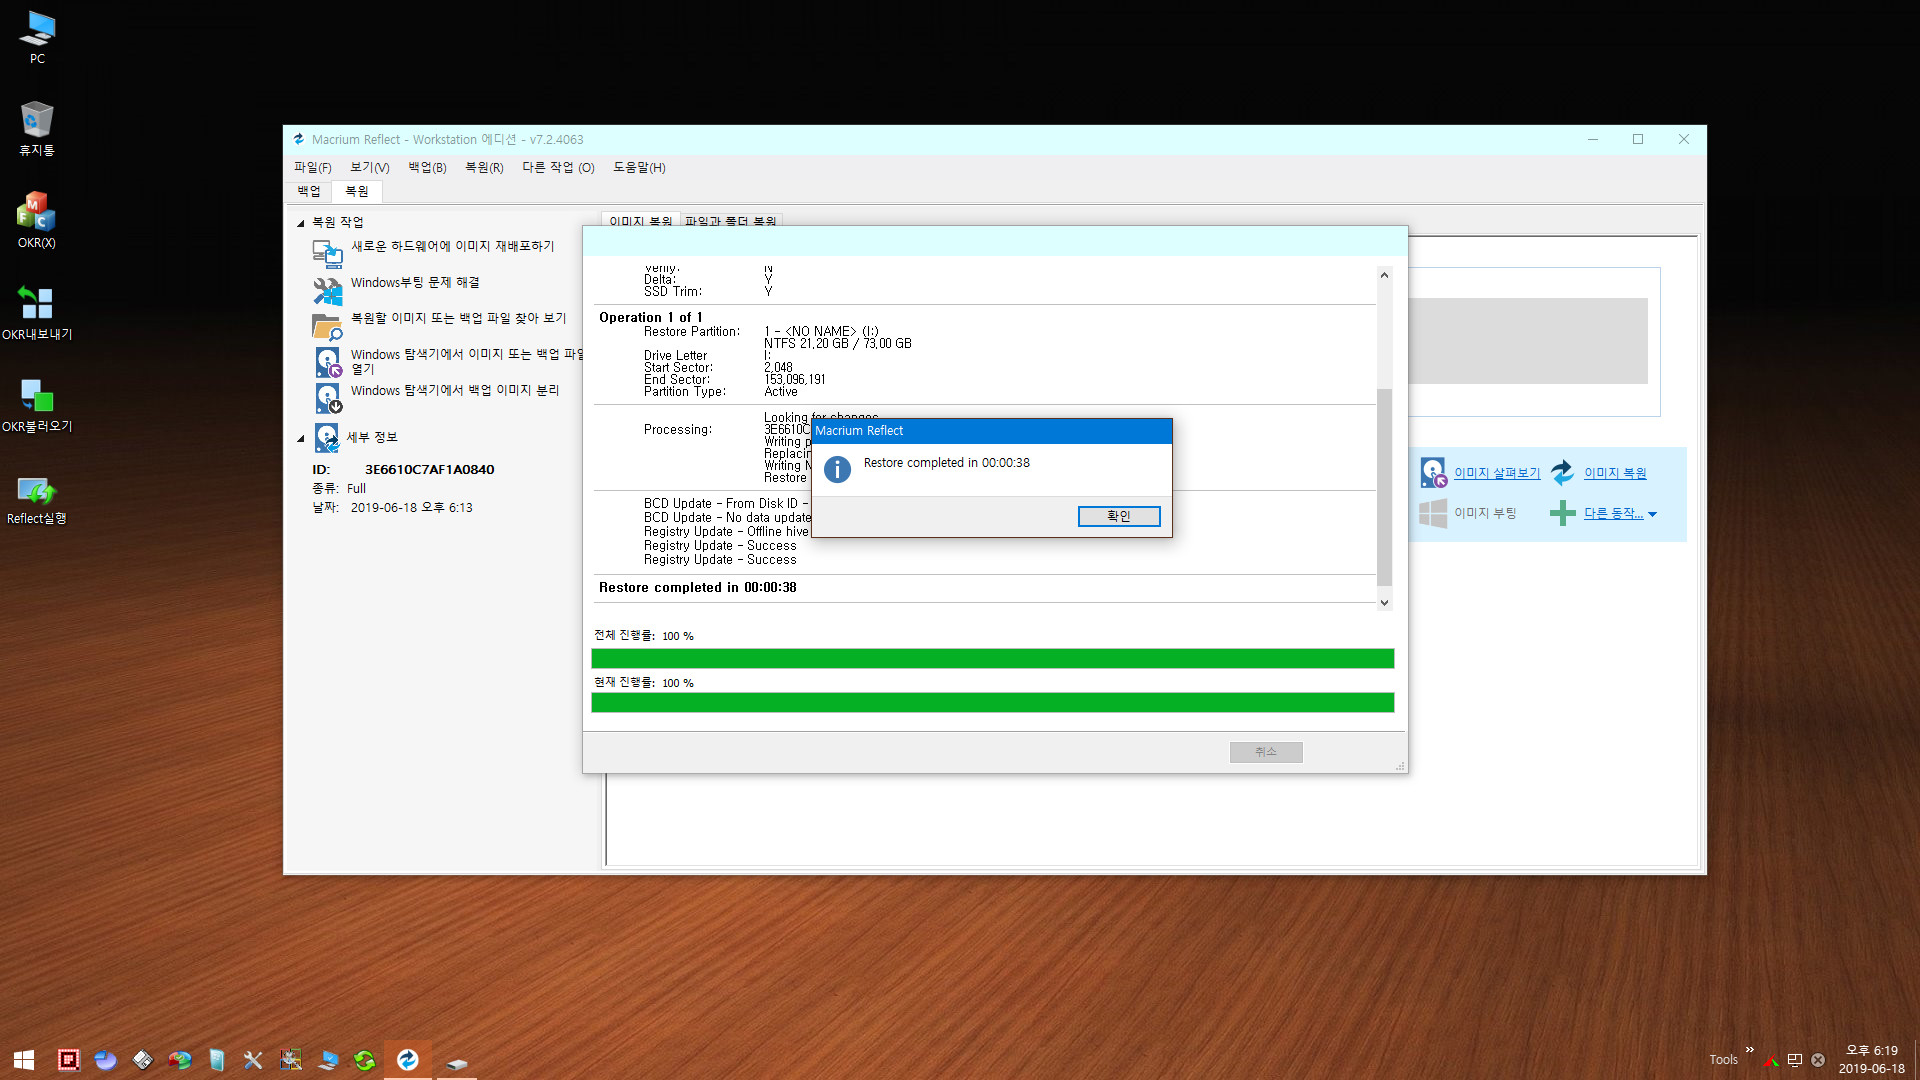Click the 이미지 살펴보기 browse image icon

coord(1433,472)
